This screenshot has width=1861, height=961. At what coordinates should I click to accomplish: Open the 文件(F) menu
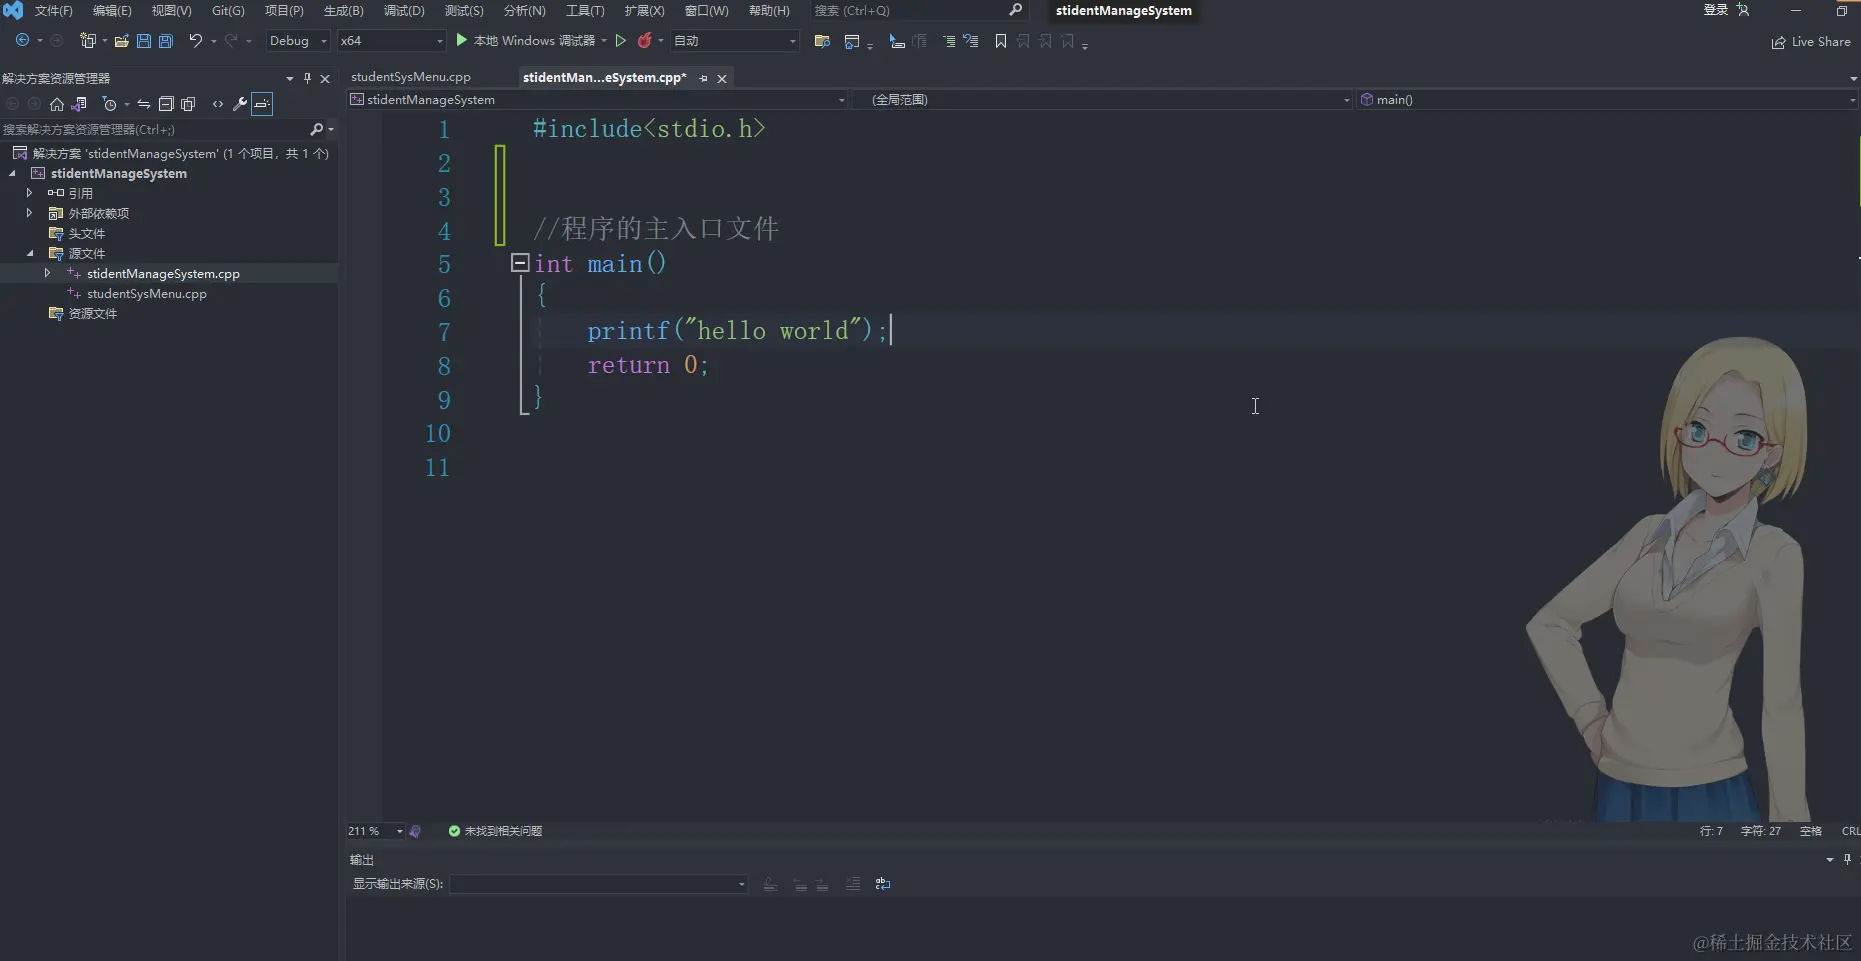(x=54, y=11)
